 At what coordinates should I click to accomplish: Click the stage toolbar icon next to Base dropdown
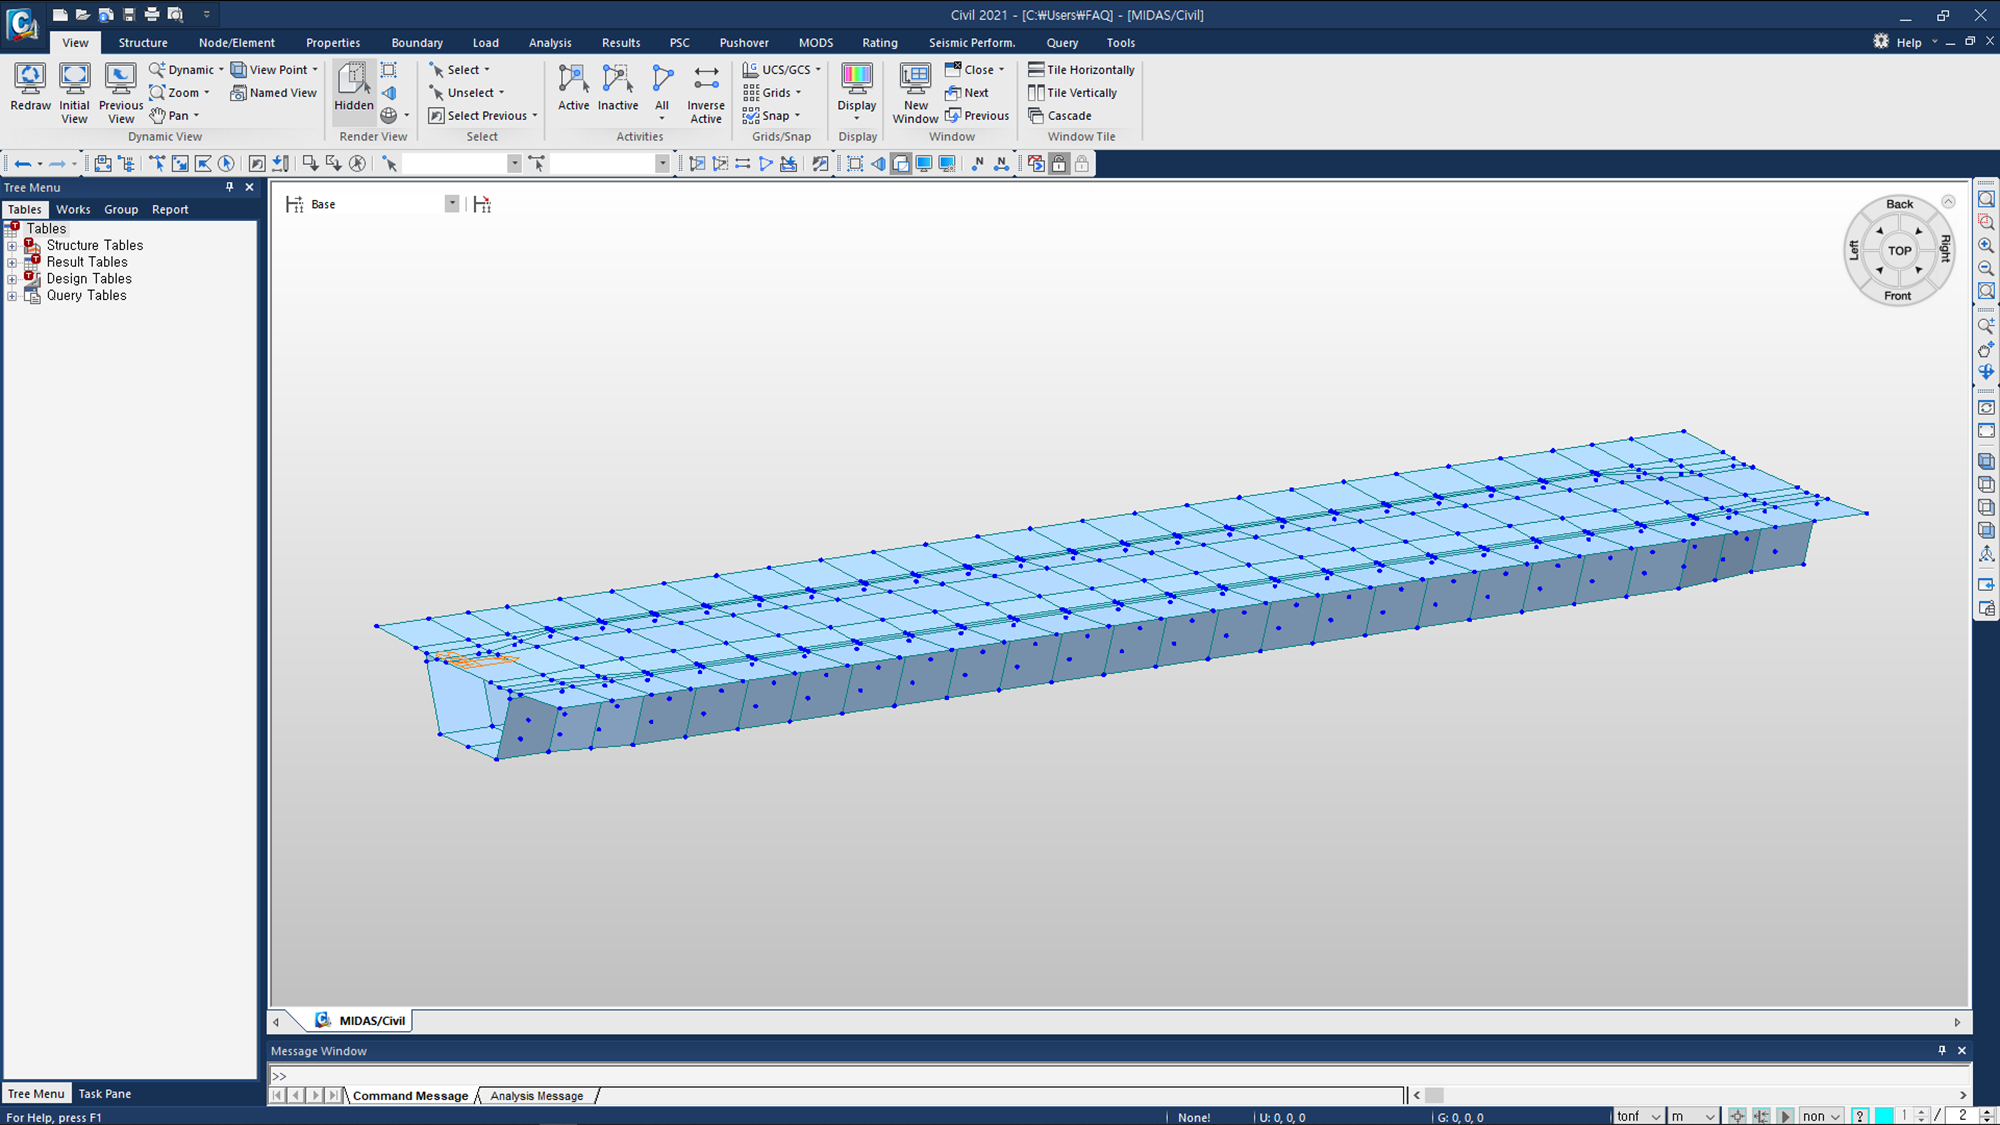482,204
